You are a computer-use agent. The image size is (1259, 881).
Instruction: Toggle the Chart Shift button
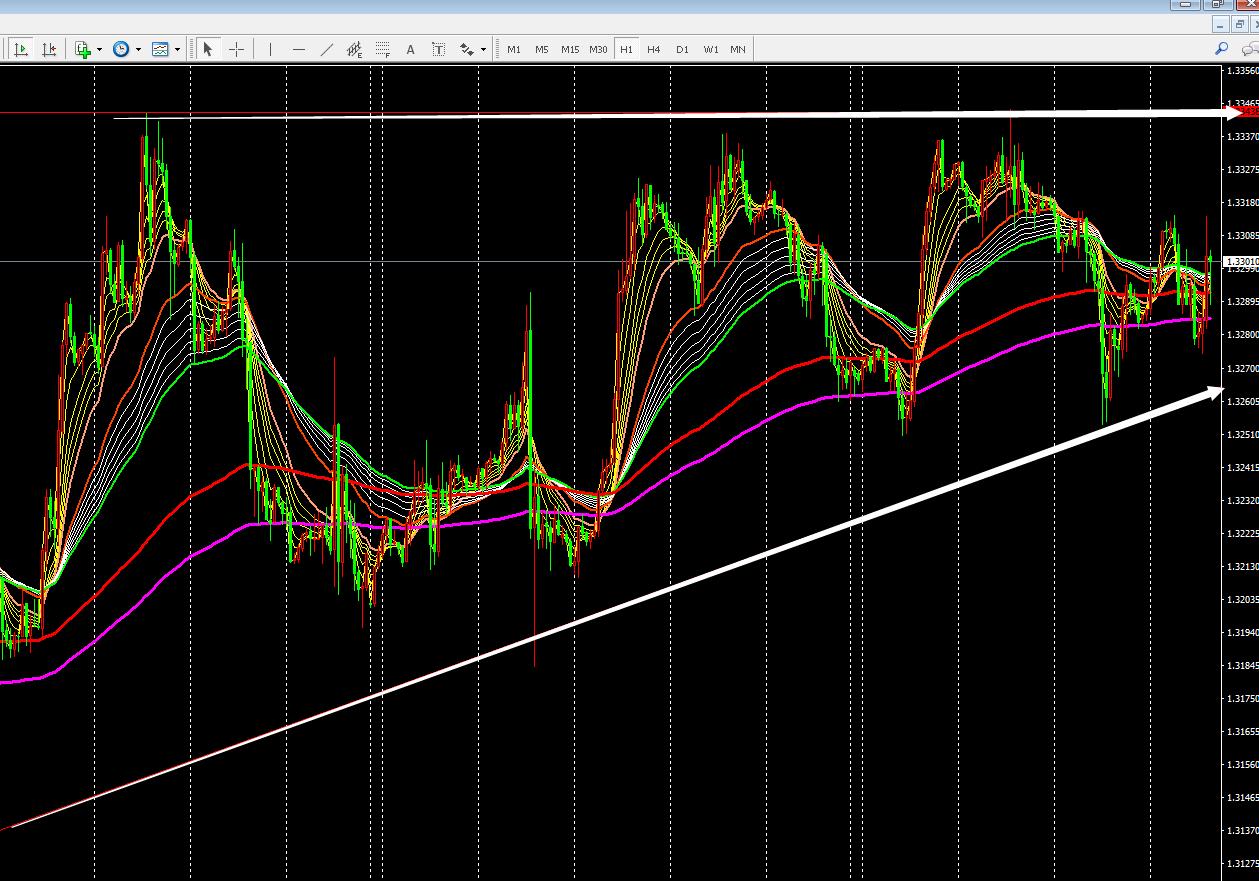point(49,49)
